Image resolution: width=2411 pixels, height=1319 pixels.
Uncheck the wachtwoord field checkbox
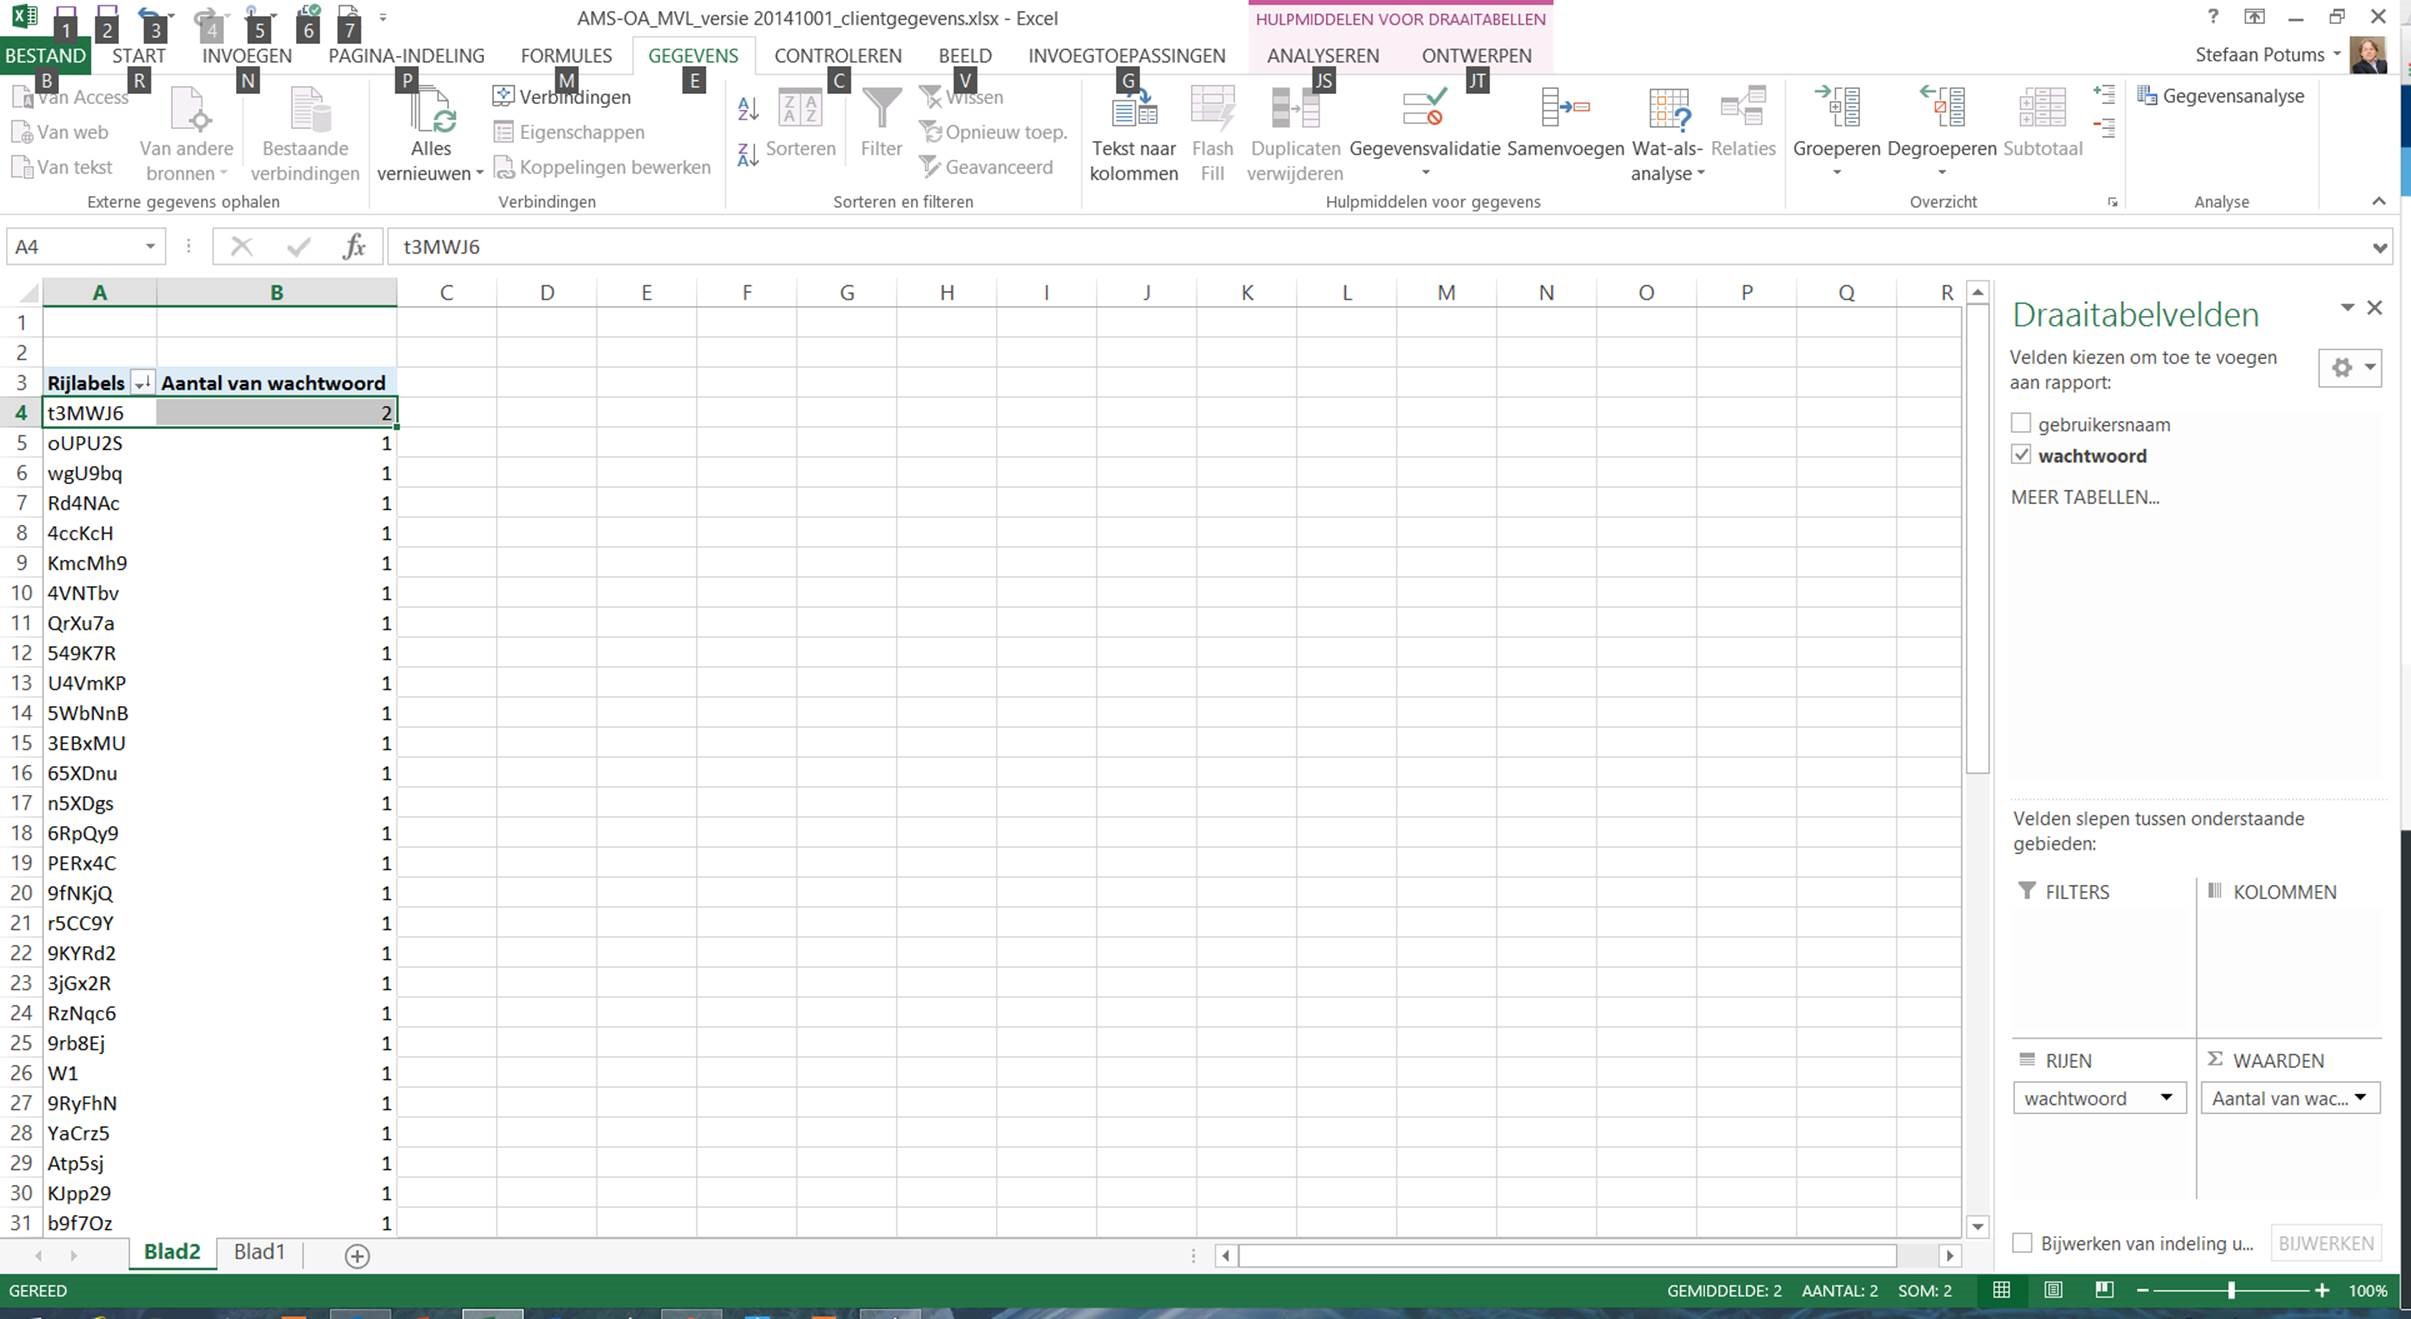point(2021,455)
